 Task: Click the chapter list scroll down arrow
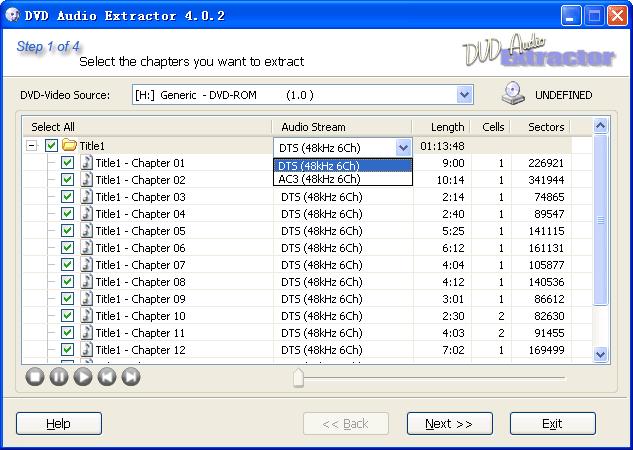[600, 354]
